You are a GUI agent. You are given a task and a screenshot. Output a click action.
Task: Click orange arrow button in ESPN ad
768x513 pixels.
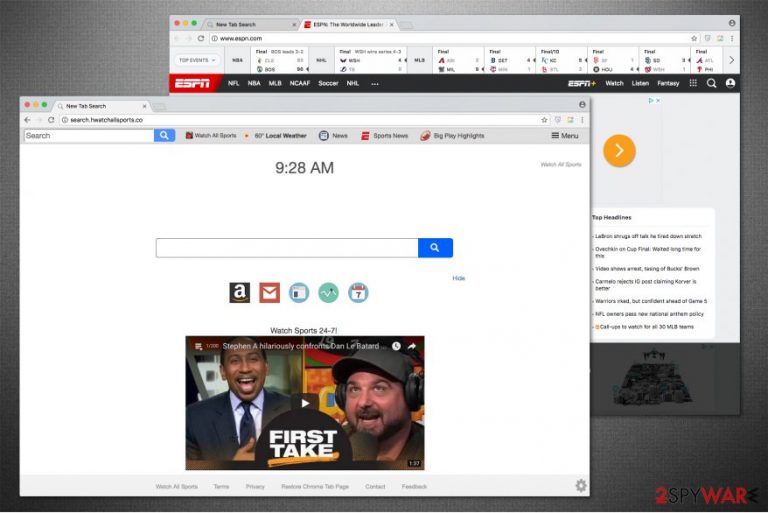click(620, 150)
